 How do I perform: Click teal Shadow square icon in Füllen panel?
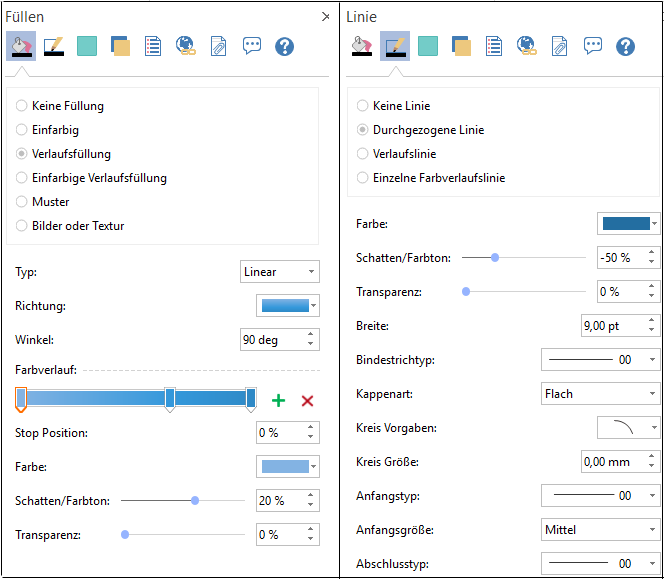click(87, 46)
